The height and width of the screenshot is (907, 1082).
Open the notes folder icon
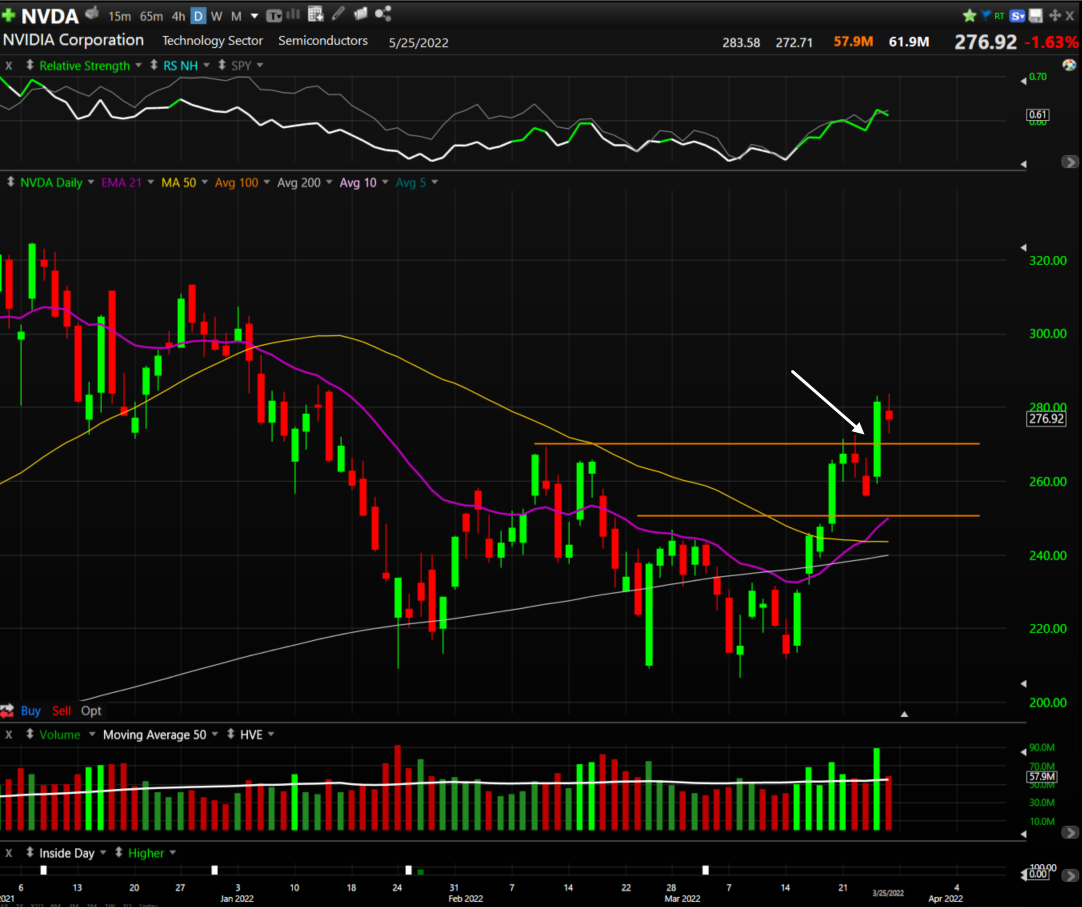coord(360,14)
